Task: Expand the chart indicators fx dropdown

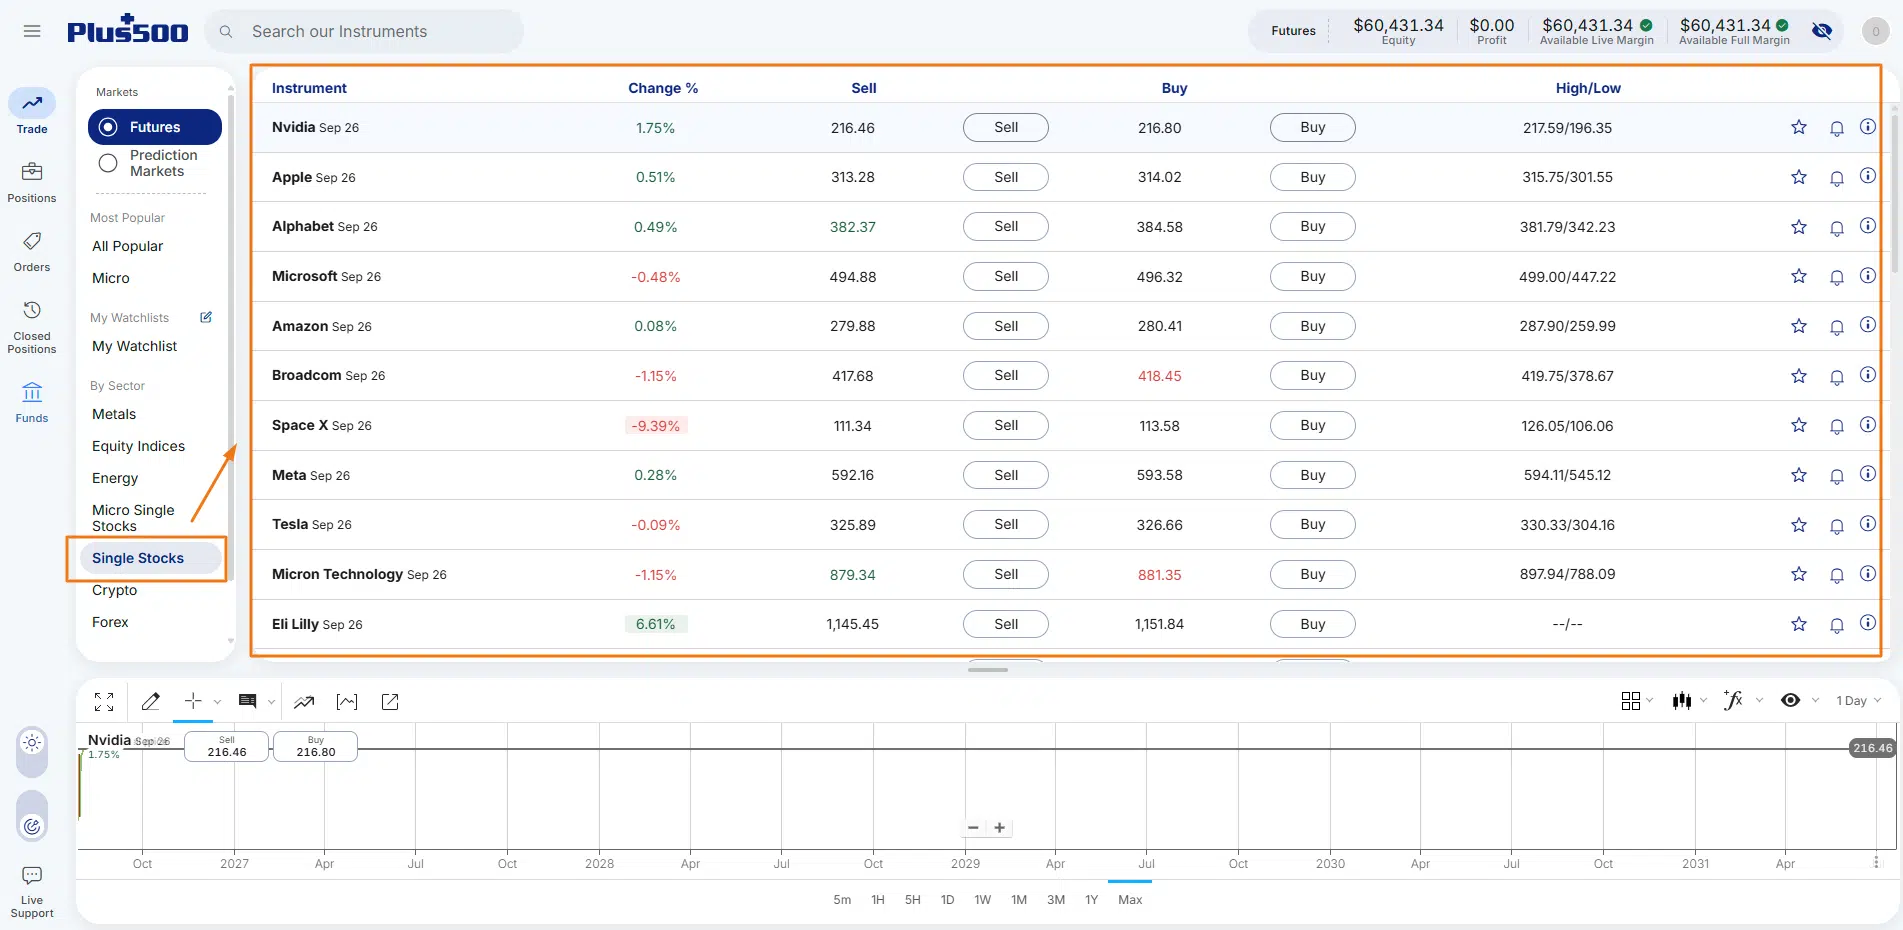Action: [1759, 701]
